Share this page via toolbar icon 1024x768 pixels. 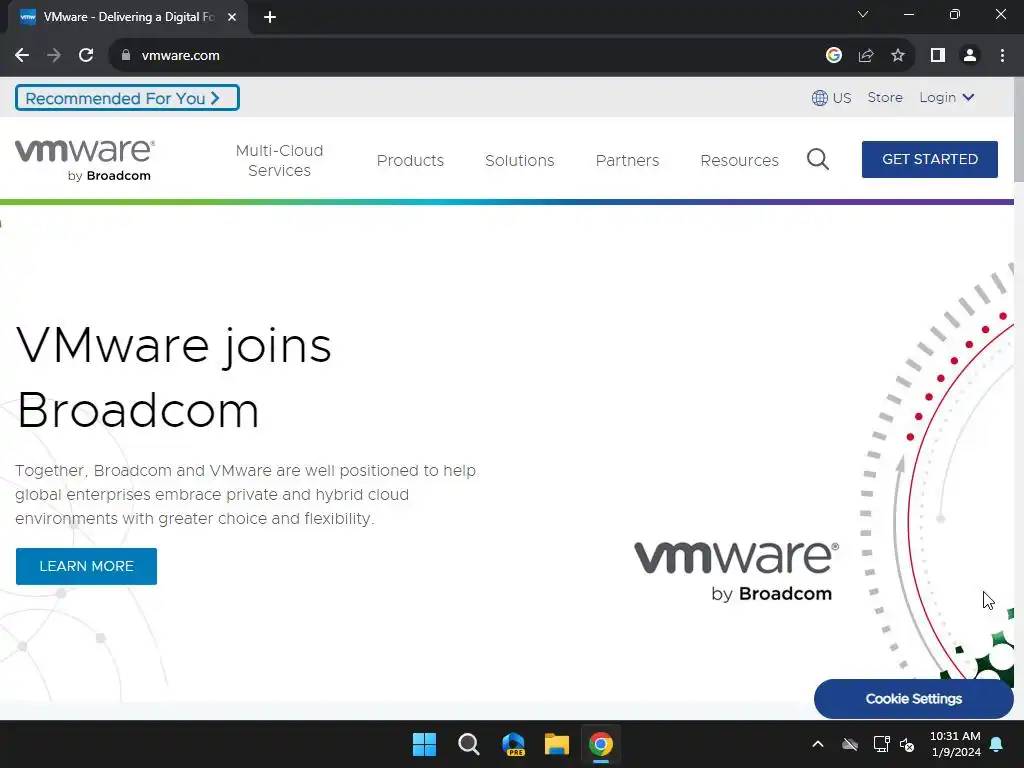866,56
